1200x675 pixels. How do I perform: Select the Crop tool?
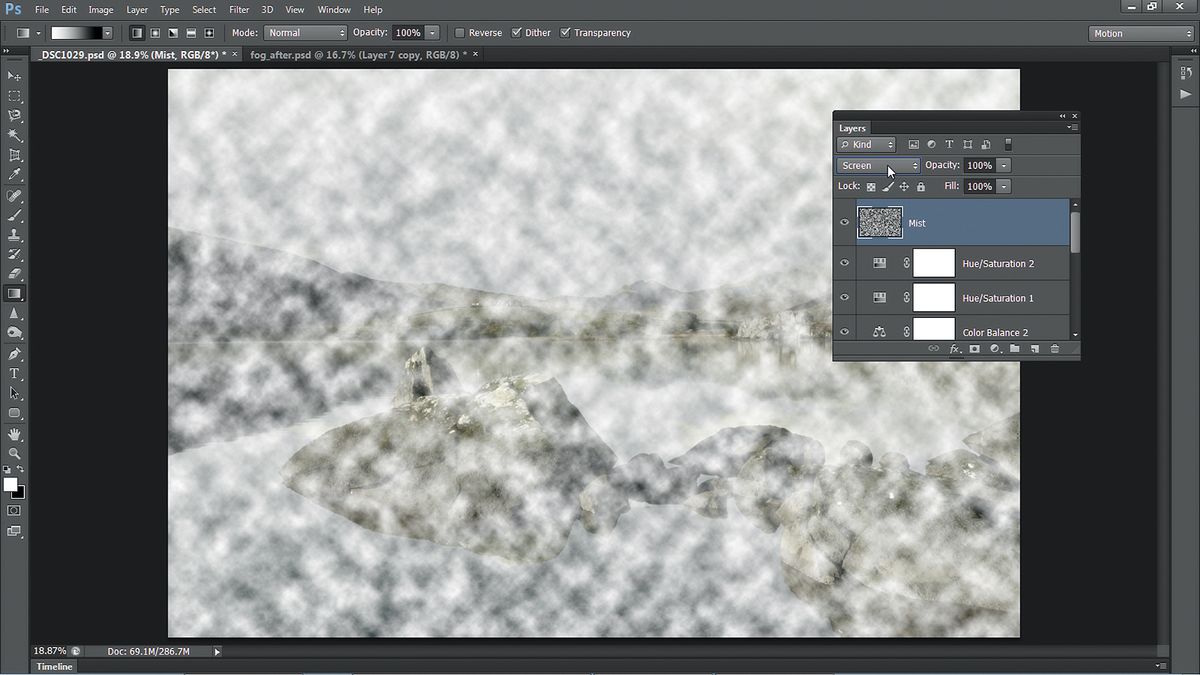click(x=14, y=155)
